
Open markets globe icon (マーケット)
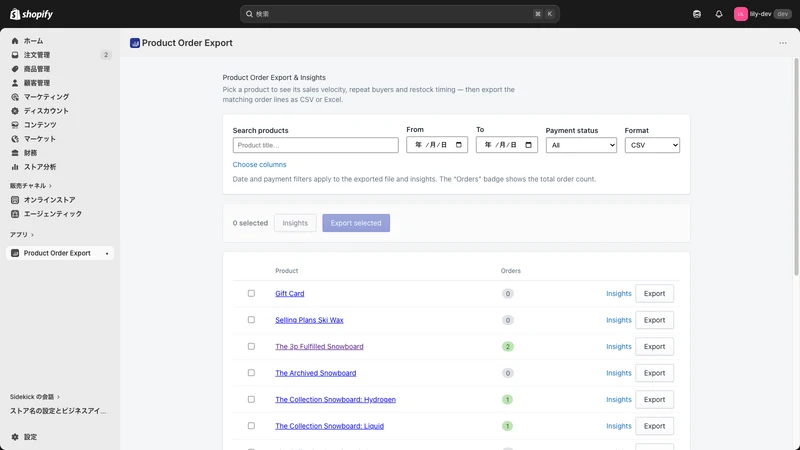pos(15,139)
